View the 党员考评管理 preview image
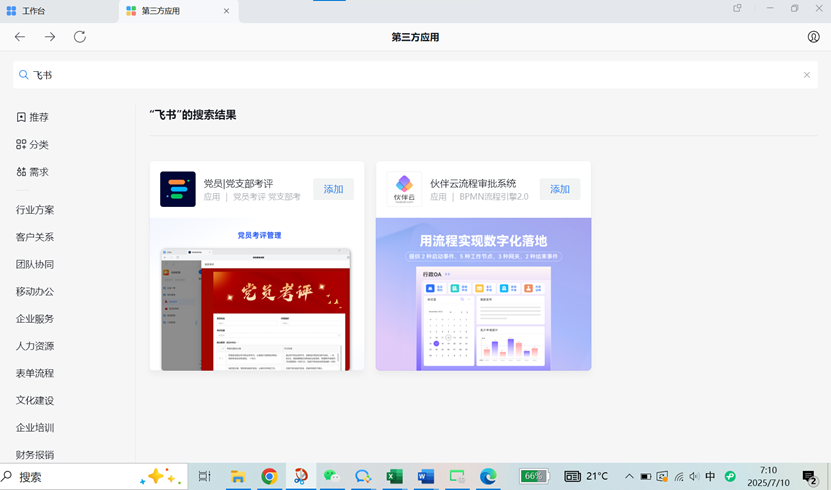The height and width of the screenshot is (490, 831). (257, 294)
